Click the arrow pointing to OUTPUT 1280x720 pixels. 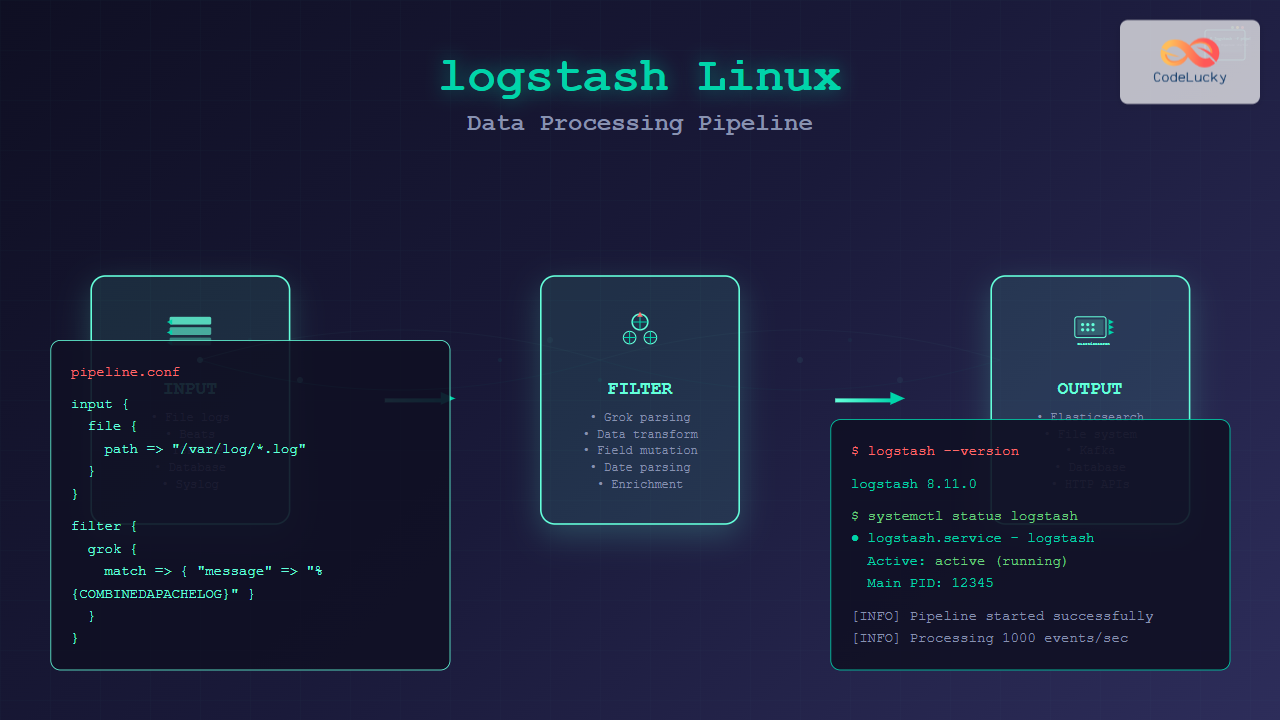tap(869, 399)
